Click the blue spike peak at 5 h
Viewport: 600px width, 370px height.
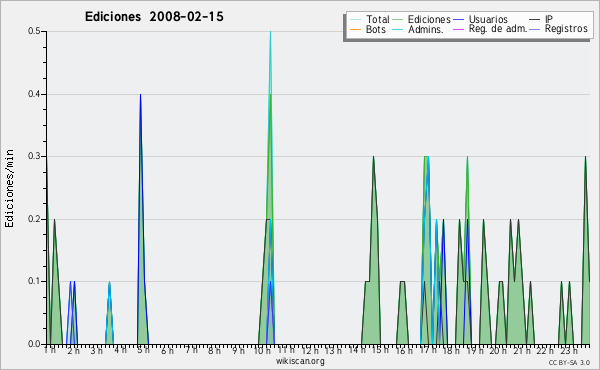[x=140, y=95]
